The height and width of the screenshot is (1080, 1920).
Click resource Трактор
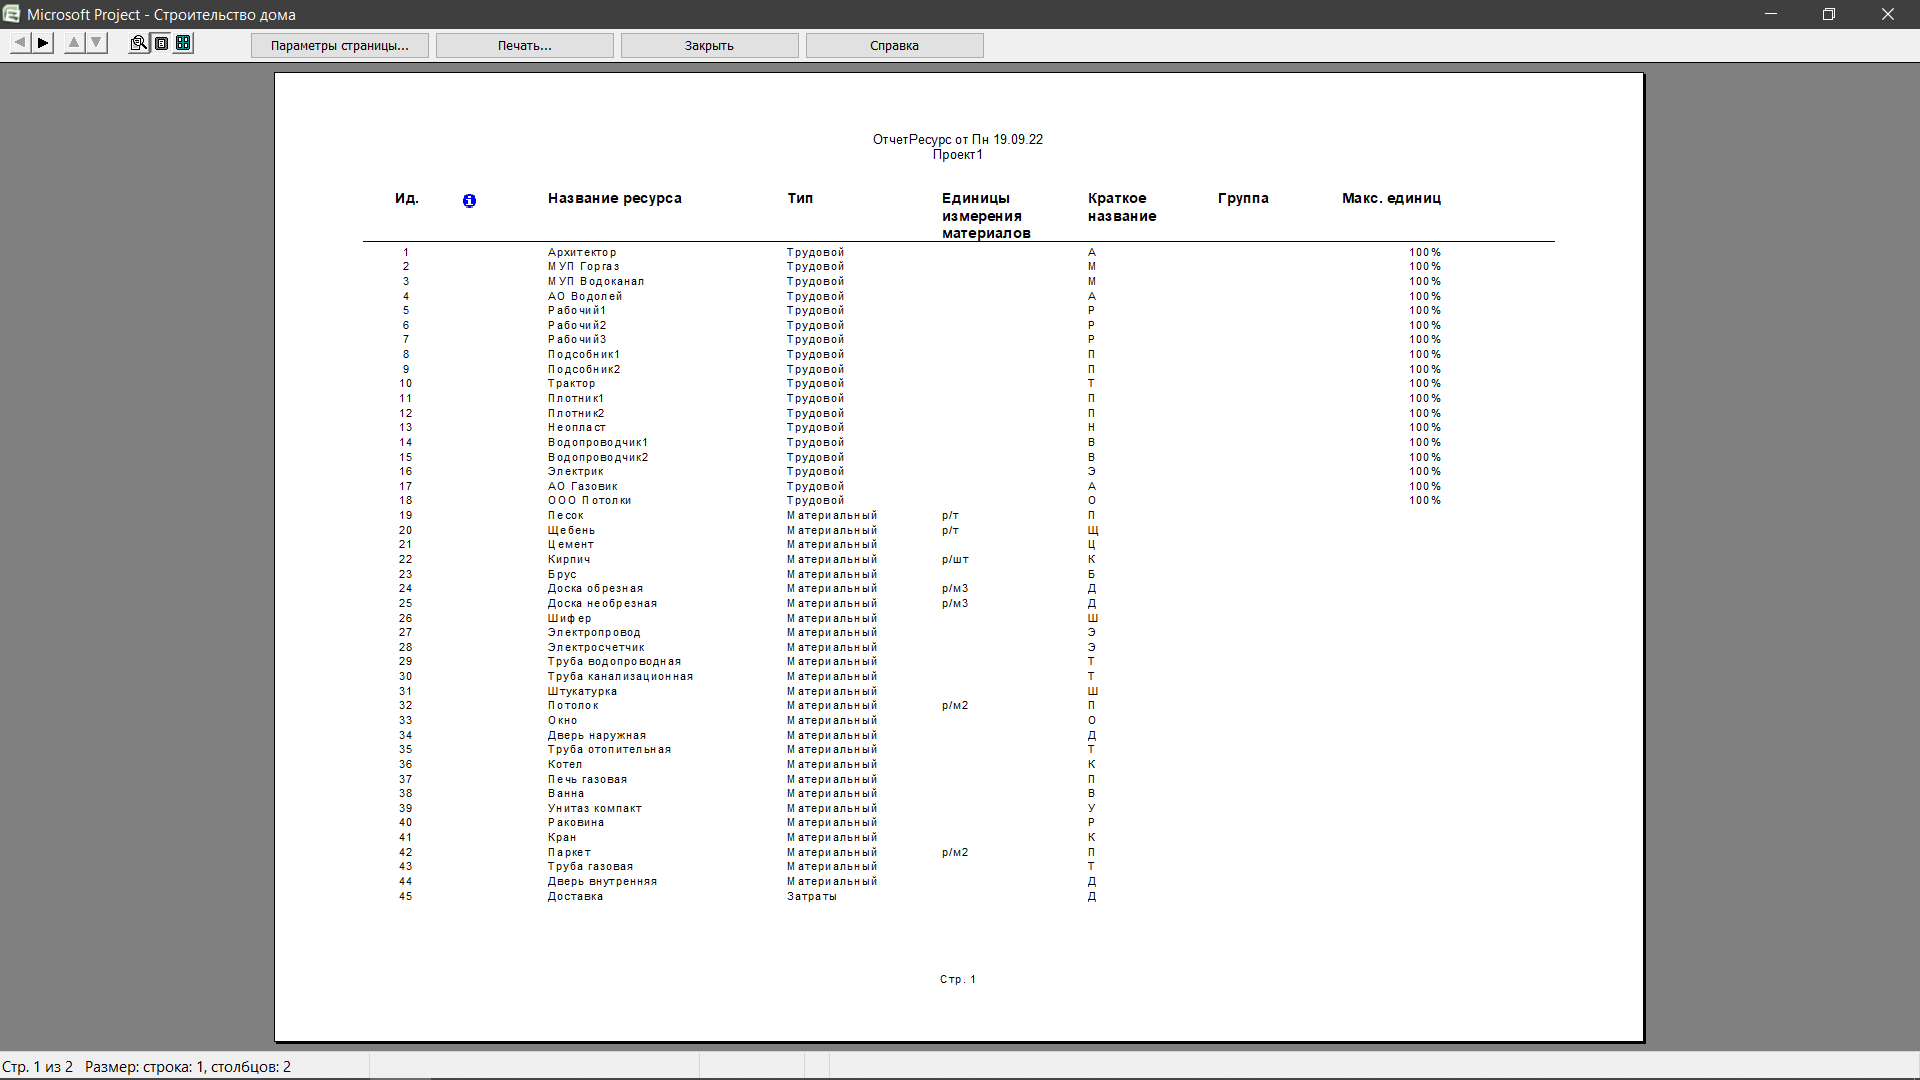(572, 384)
